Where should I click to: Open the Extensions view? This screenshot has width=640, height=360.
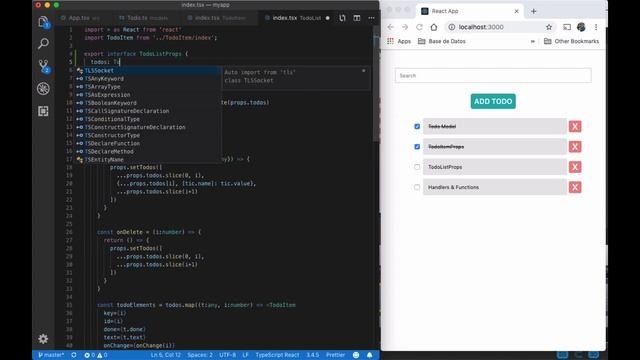43,111
